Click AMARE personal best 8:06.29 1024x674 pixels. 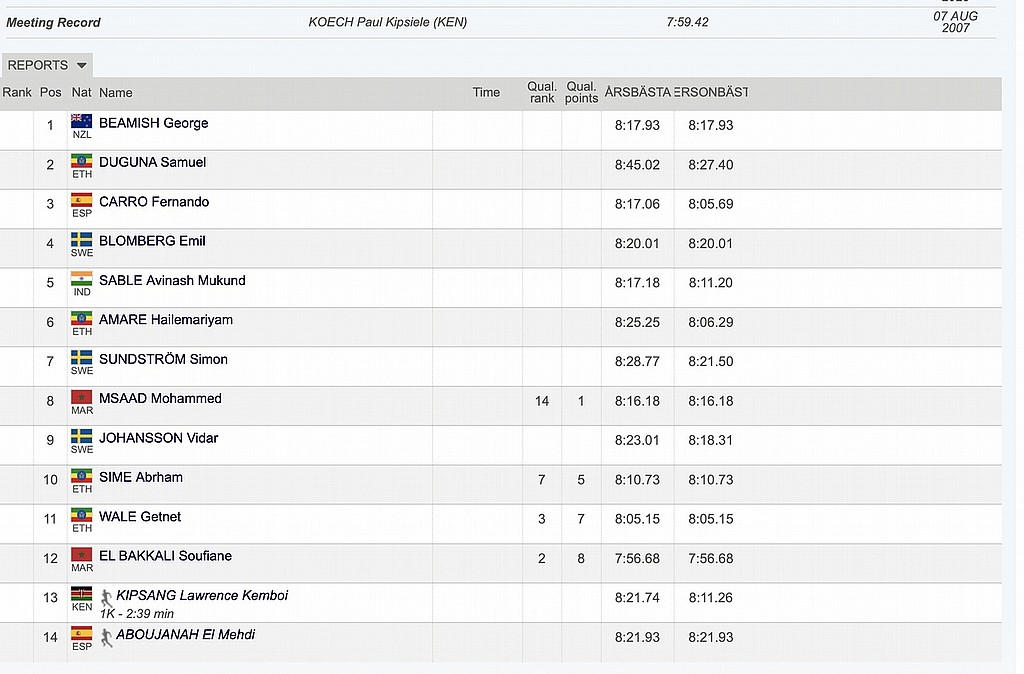pyautogui.click(x=711, y=323)
